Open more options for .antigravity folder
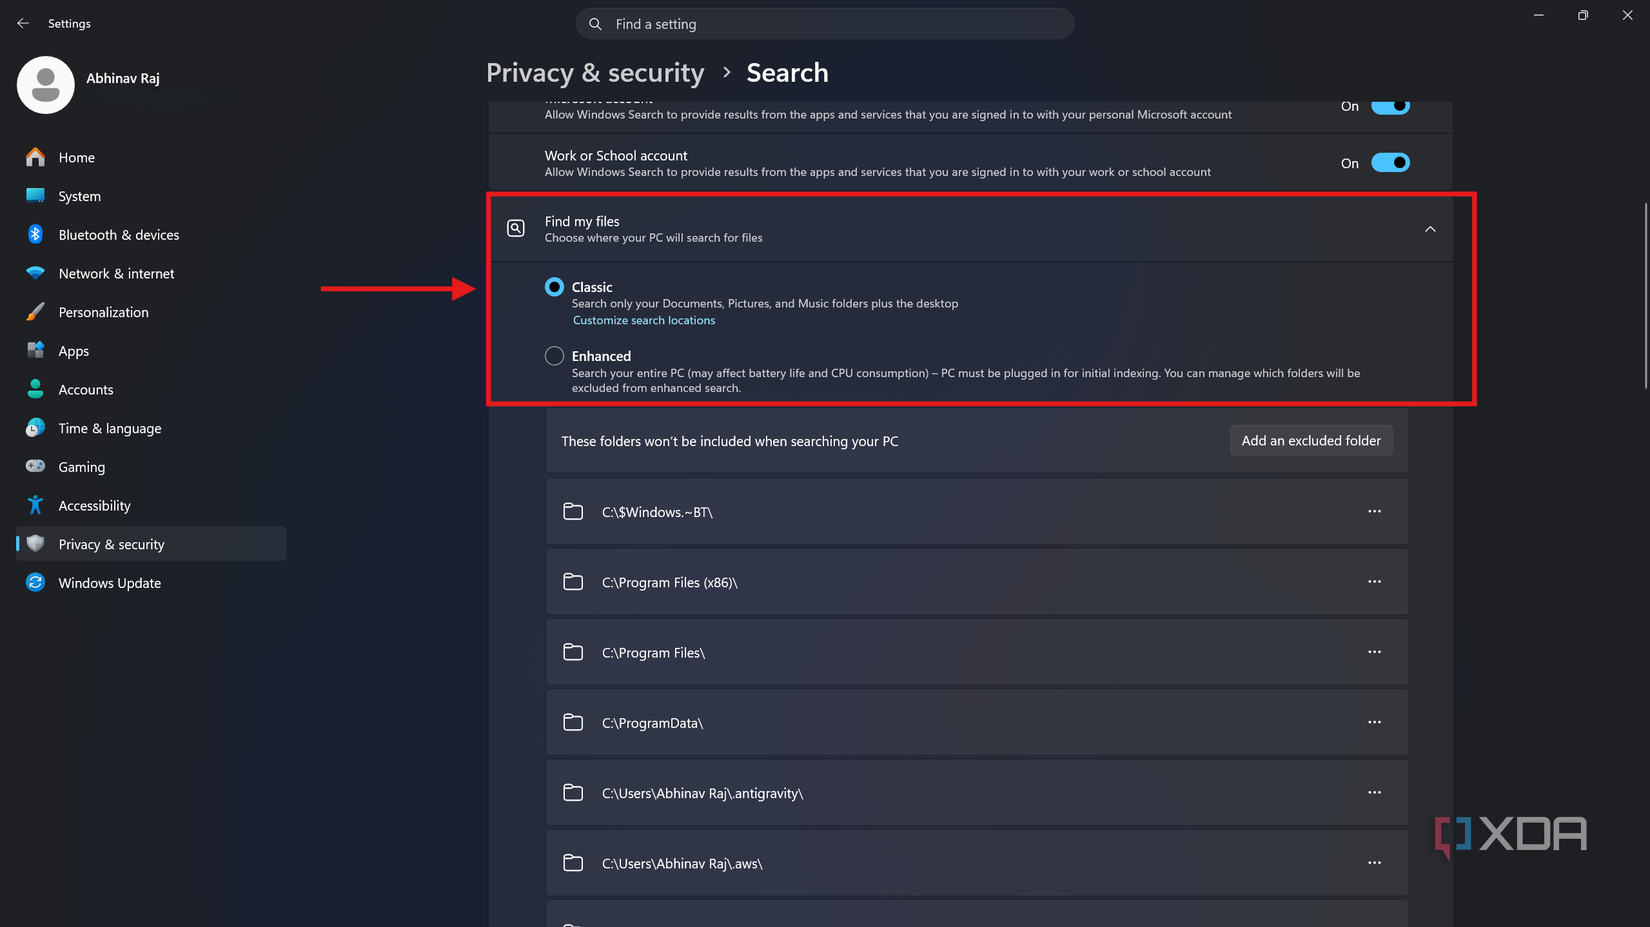Image resolution: width=1650 pixels, height=927 pixels. click(x=1374, y=792)
